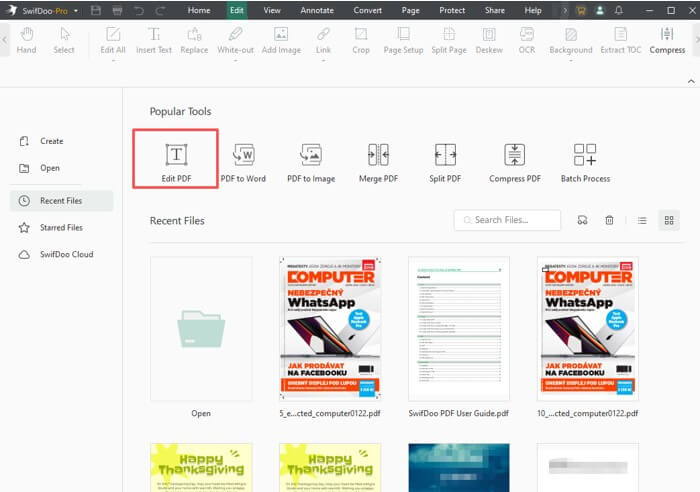Screen dimensions: 700x492
Task: Open 5_e...cted_computer0122.pdf thumbnail
Action: [x=330, y=329]
